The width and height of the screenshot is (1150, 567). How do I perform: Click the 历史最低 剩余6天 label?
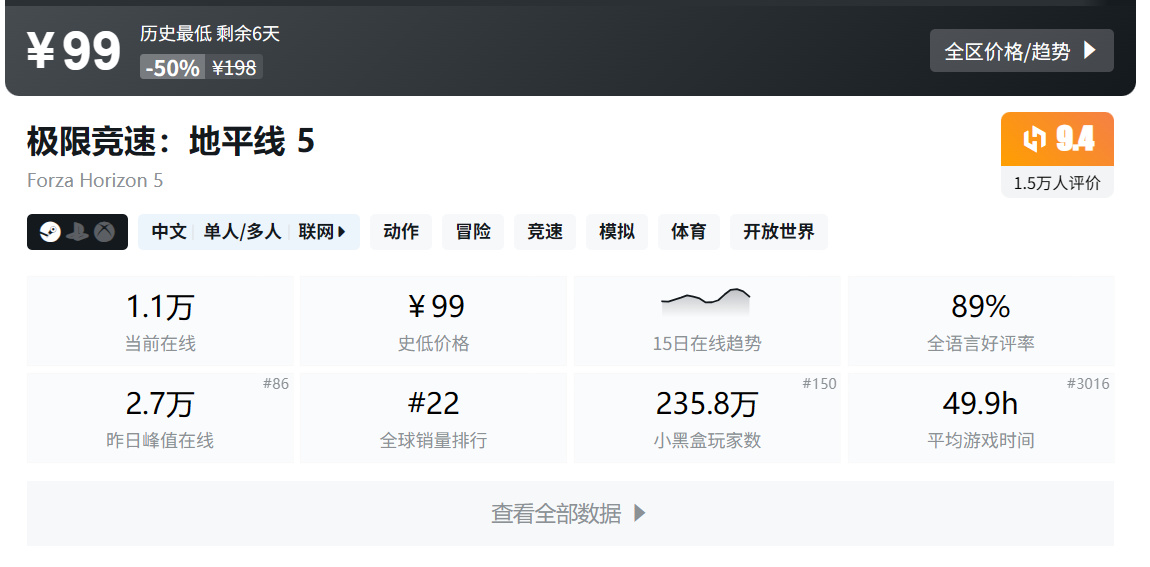[x=210, y=33]
